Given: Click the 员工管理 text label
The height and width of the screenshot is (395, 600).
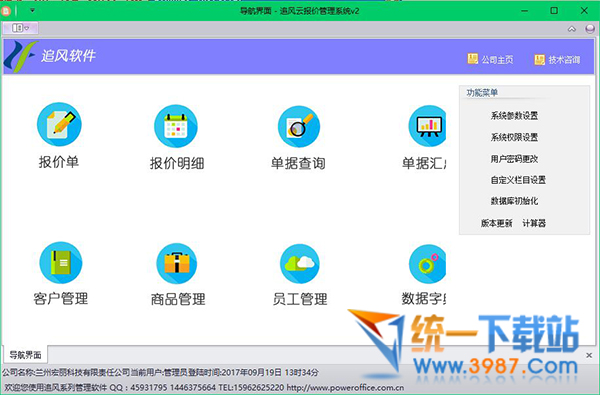Looking at the screenshot, I should pos(300,299).
